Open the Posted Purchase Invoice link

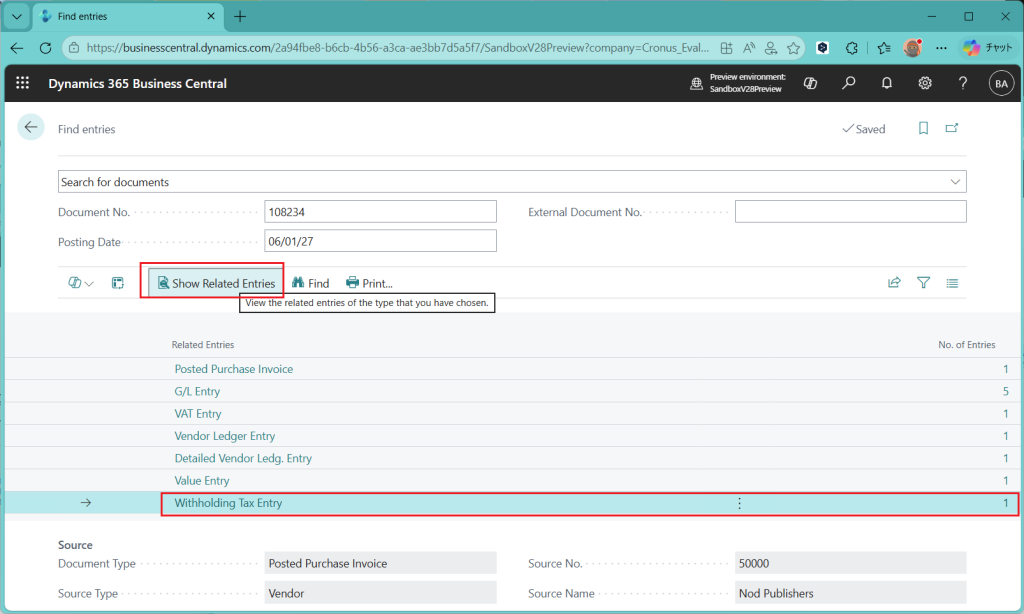[x=234, y=369]
